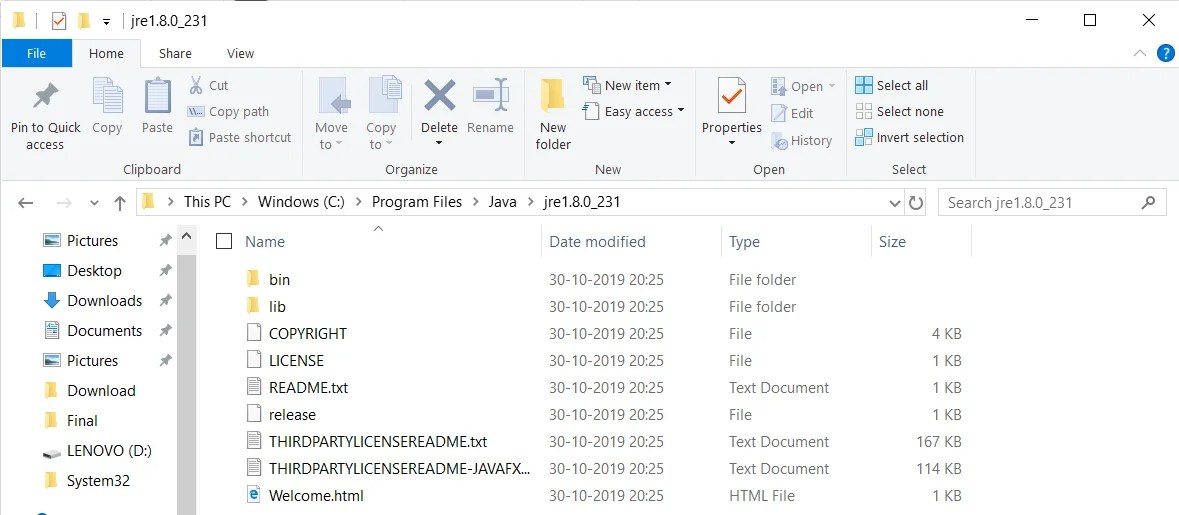Open the Help question mark icon
Viewport: 1179px width, 515px height.
[x=1165, y=53]
